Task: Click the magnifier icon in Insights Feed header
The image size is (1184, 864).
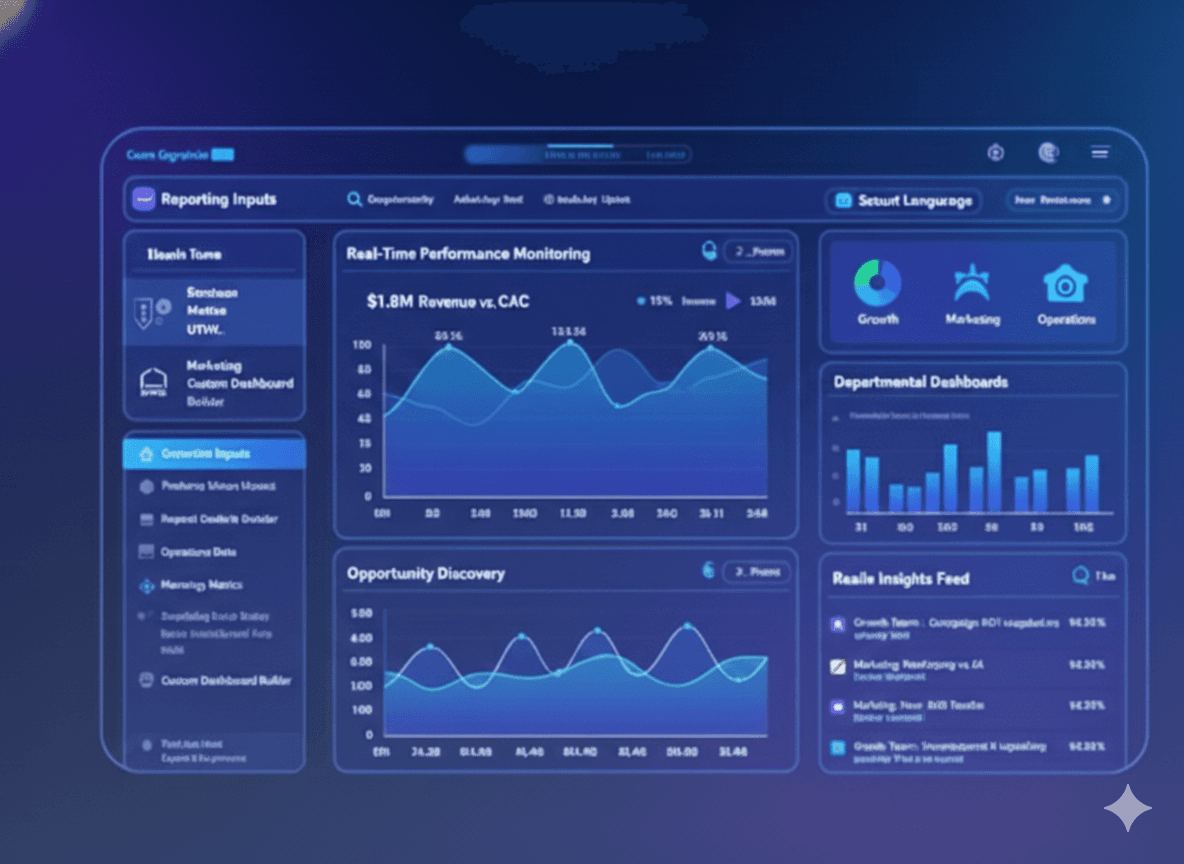Action: pyautogui.click(x=1080, y=576)
